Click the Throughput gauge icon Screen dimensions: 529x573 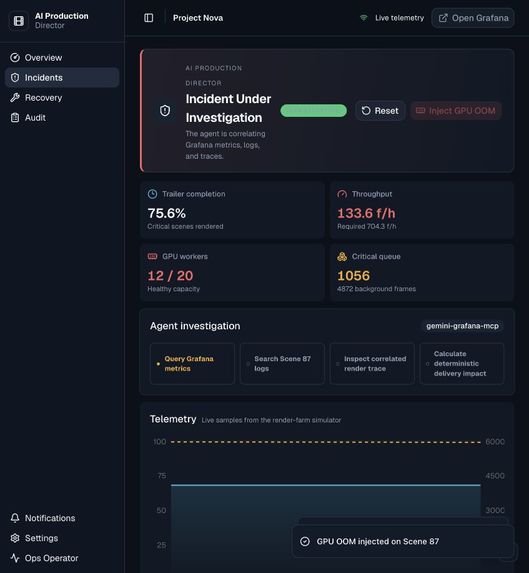pyautogui.click(x=342, y=194)
